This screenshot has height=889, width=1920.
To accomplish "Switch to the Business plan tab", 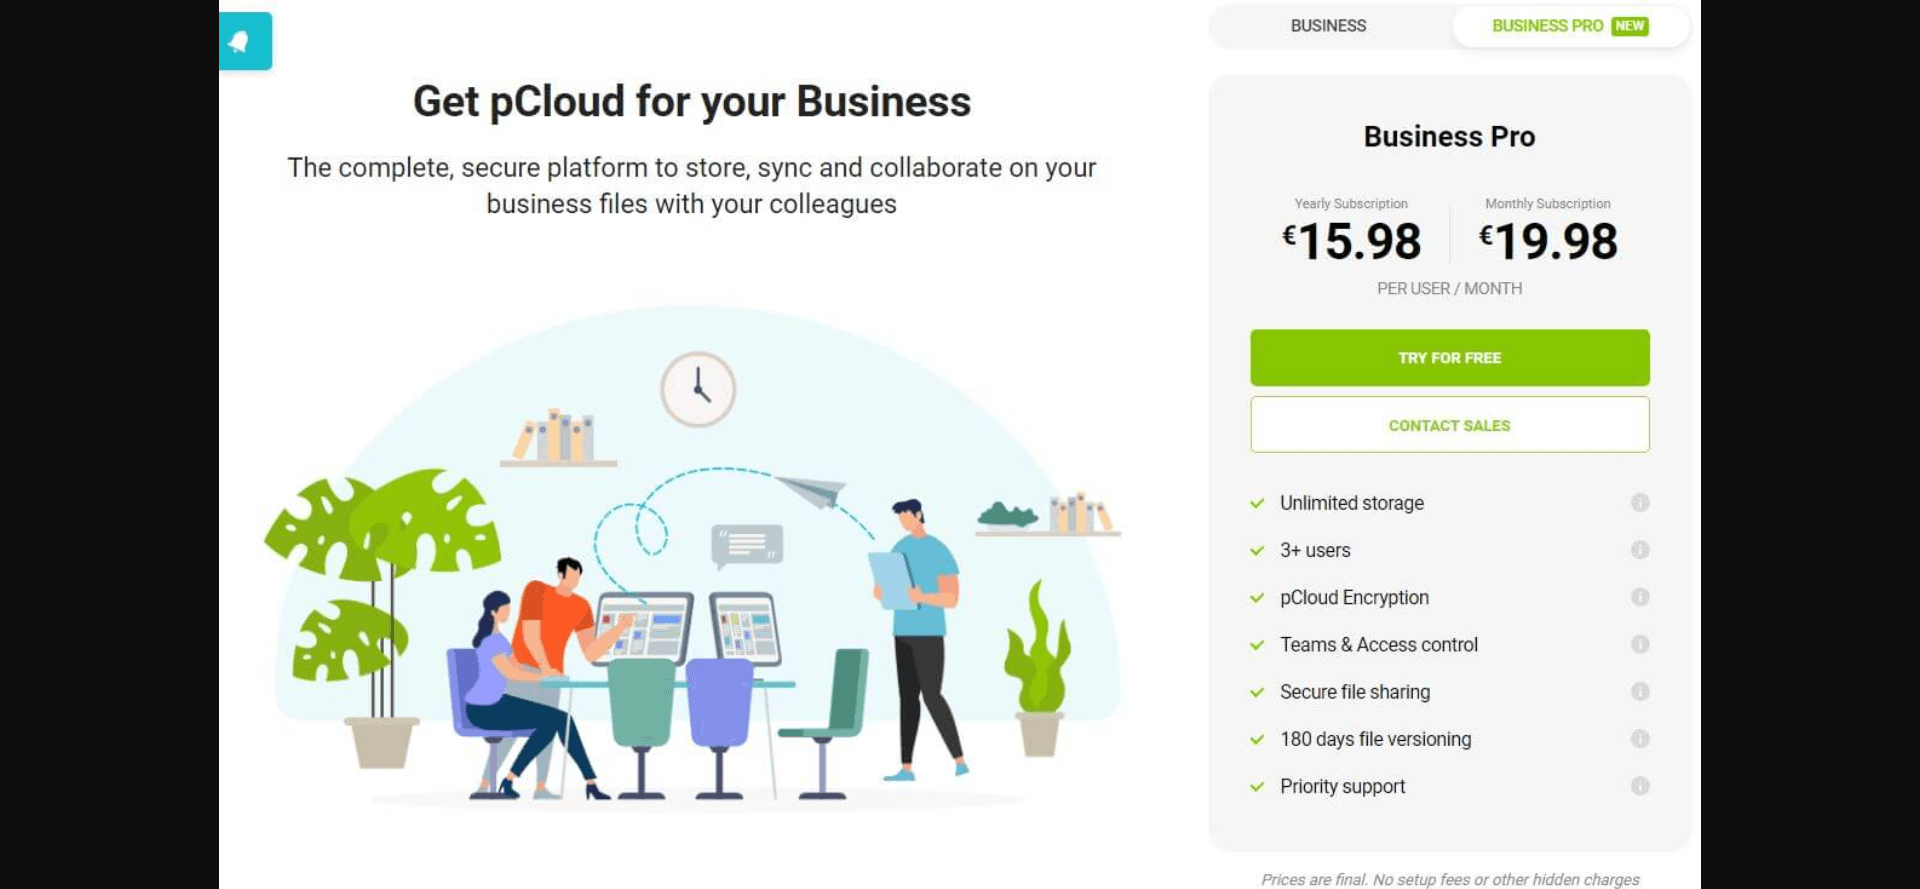I will pyautogui.click(x=1328, y=26).
